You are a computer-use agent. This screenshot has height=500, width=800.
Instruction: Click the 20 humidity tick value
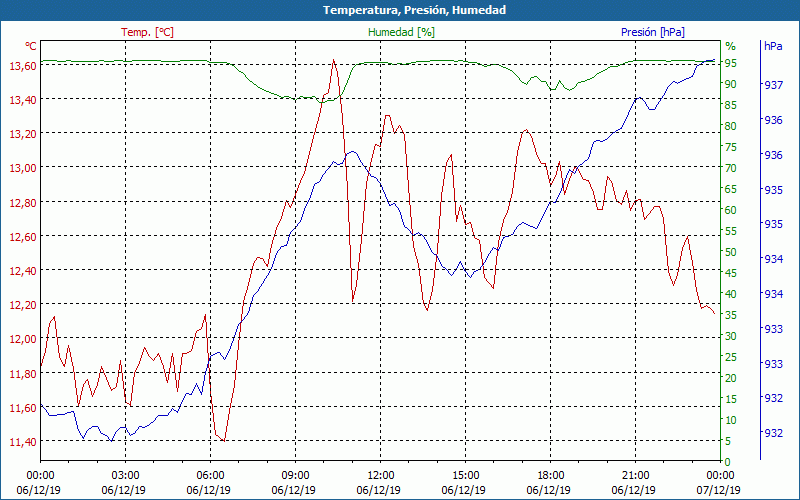click(x=731, y=378)
